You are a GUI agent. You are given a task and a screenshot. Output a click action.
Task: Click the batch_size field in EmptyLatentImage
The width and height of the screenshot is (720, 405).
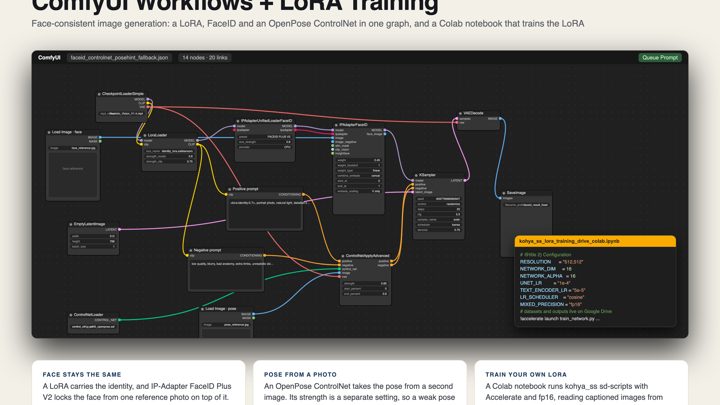click(x=93, y=247)
